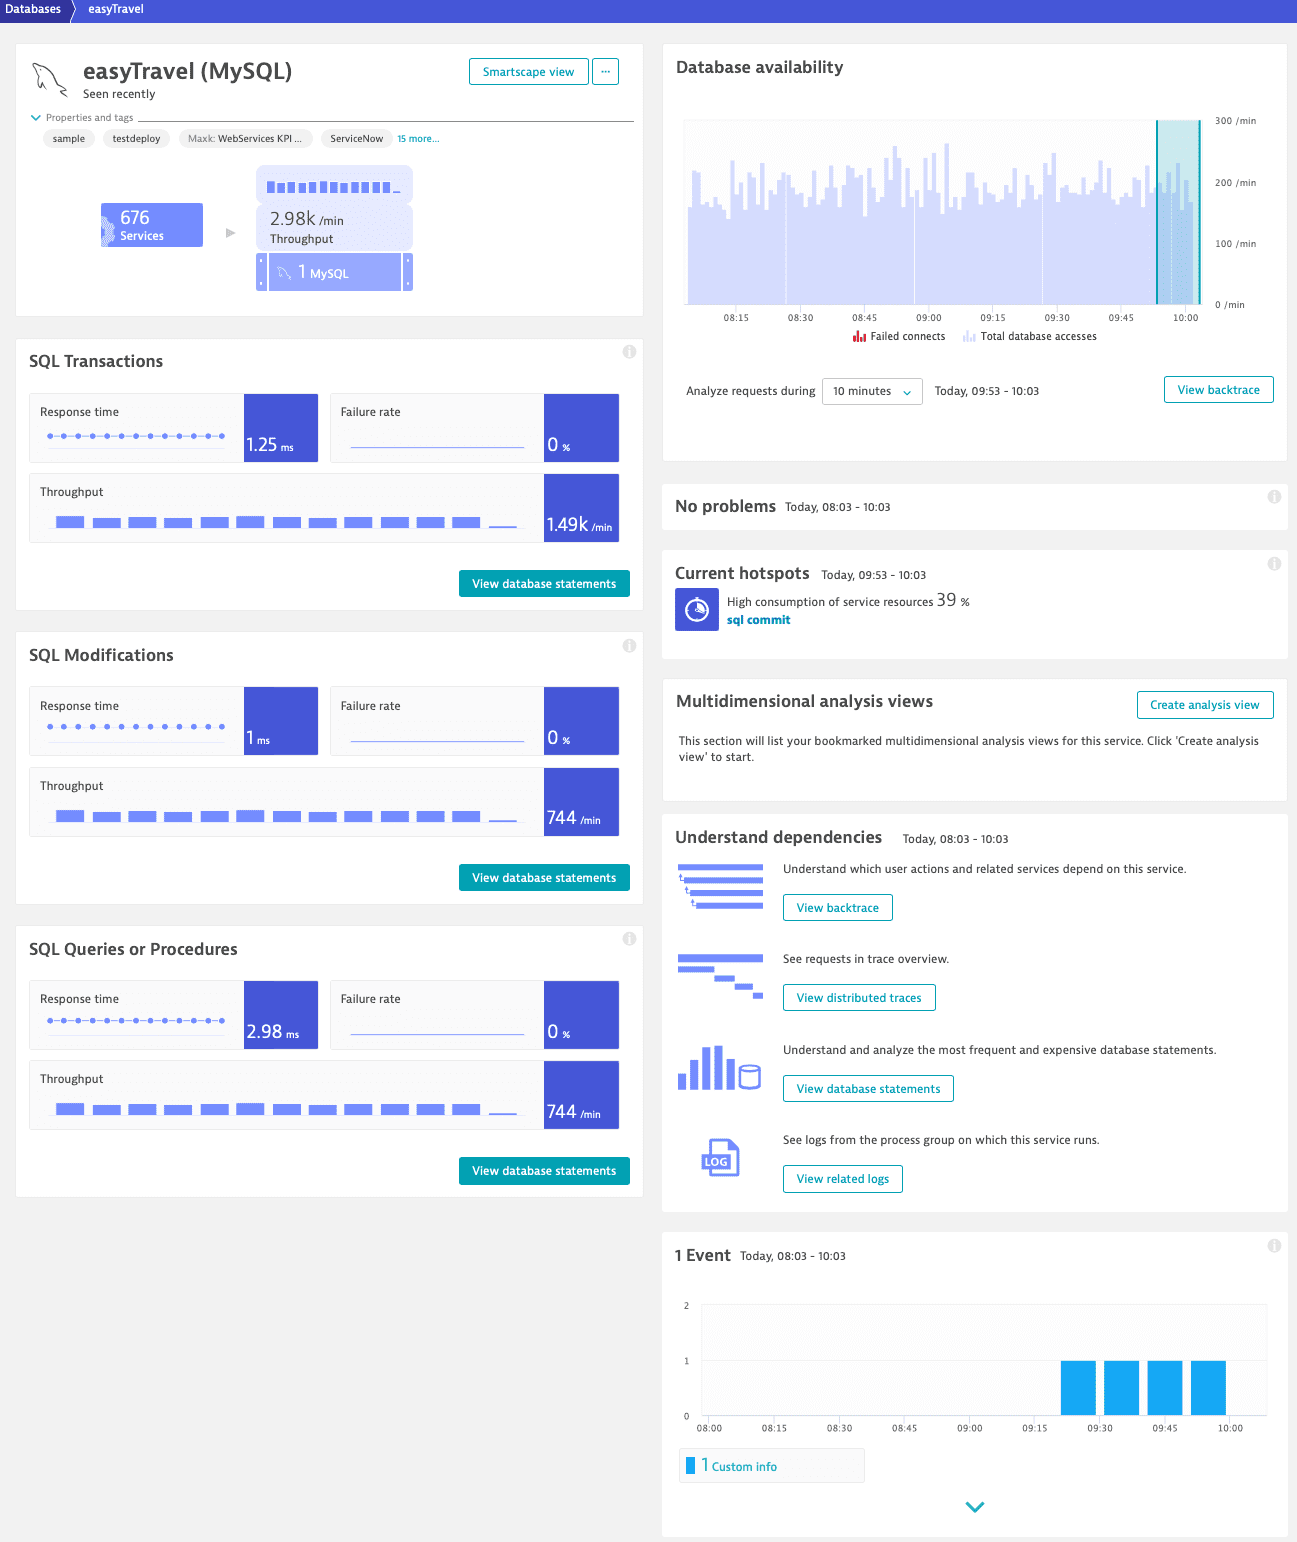Click the info icon in Event panel
The image size is (1297, 1542).
1274,1246
